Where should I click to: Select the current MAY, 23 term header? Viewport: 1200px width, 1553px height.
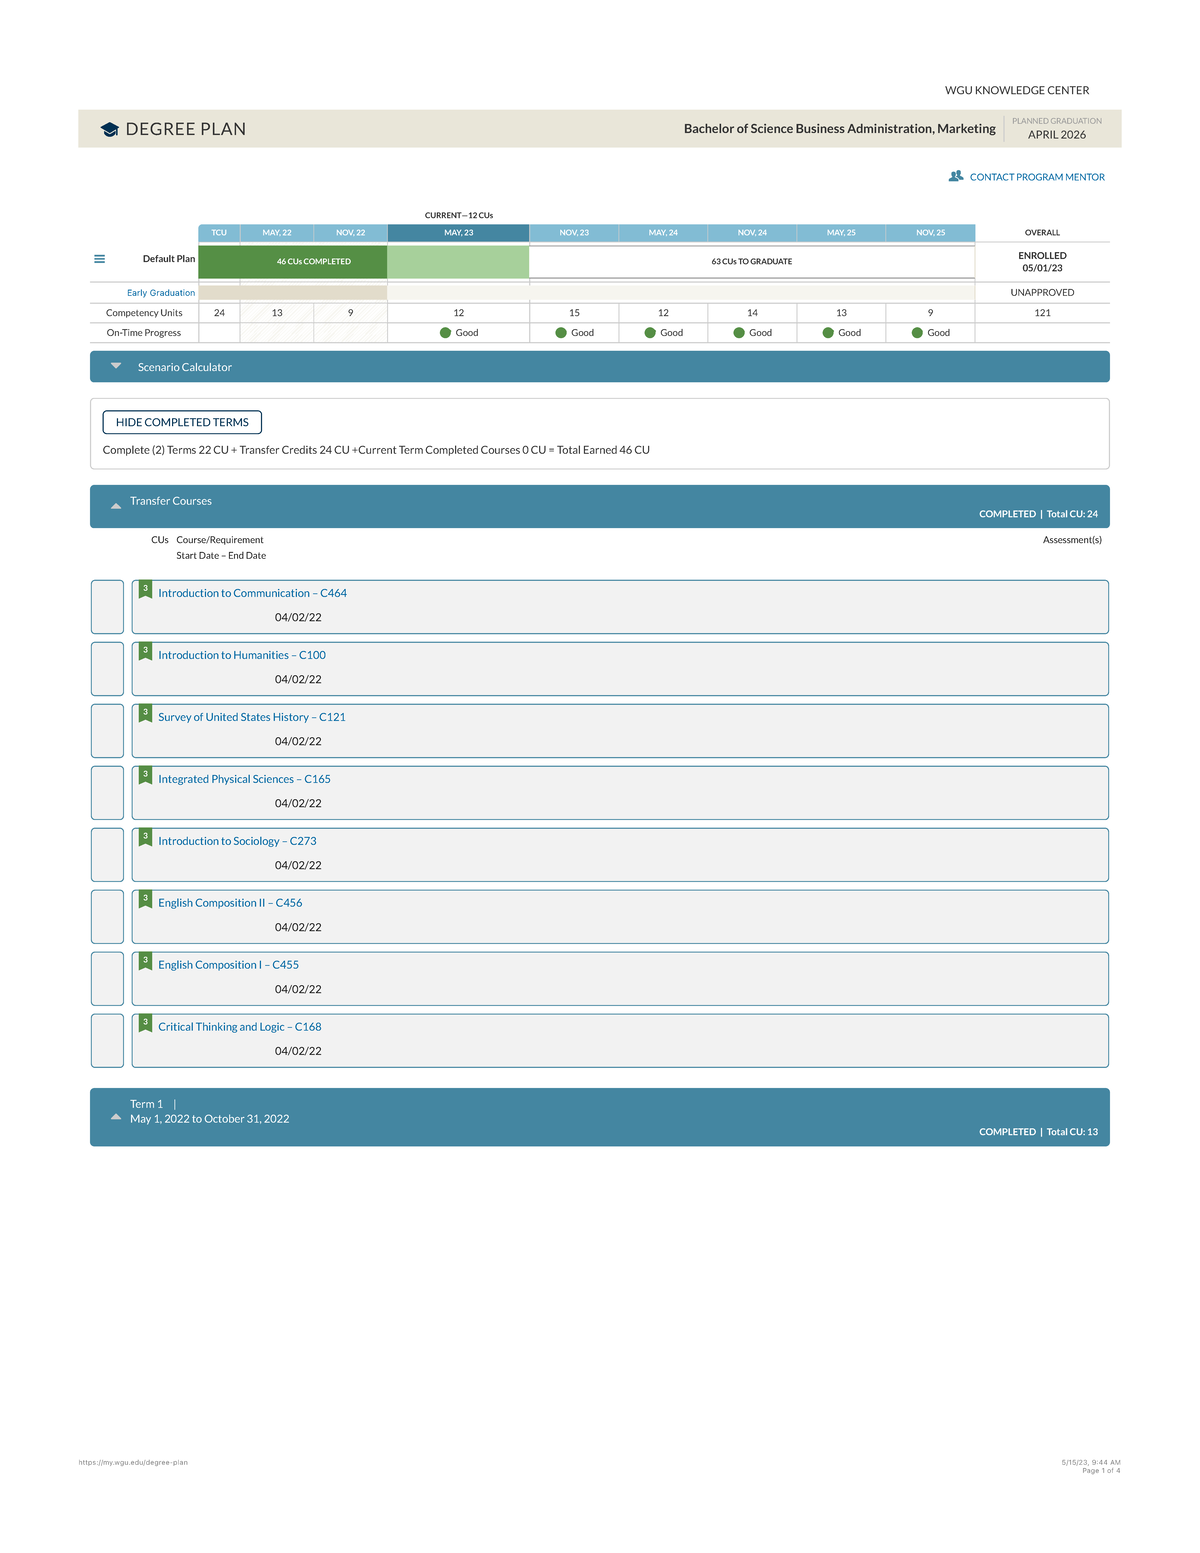pos(458,233)
